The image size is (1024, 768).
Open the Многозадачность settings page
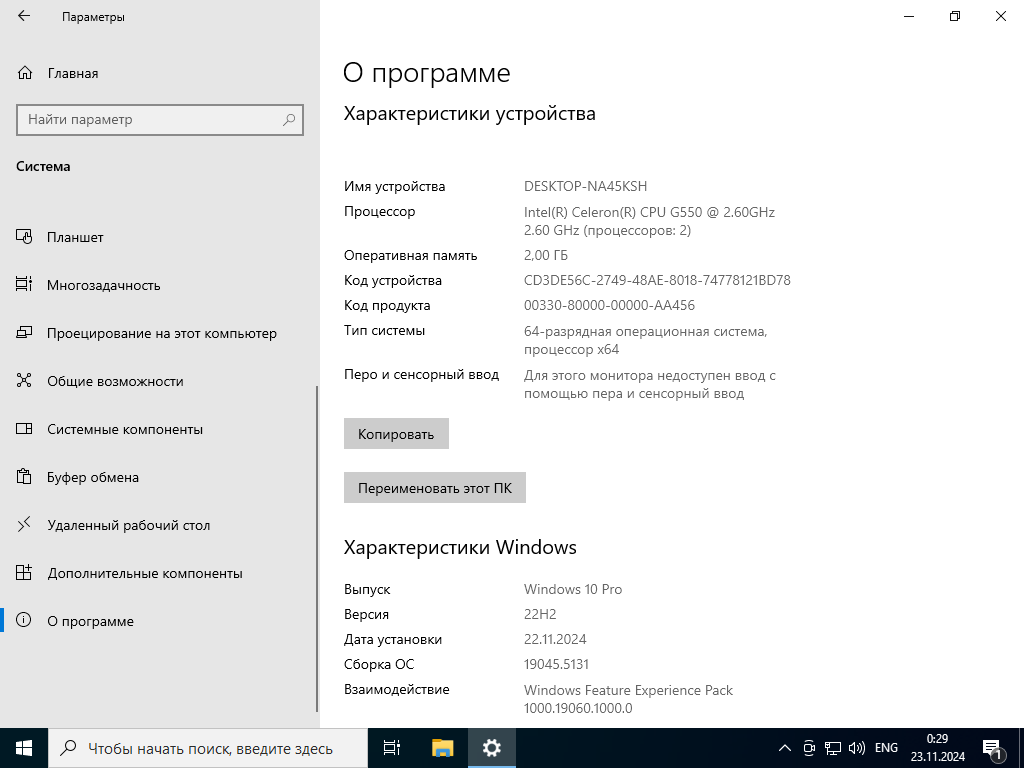pyautogui.click(x=160, y=285)
